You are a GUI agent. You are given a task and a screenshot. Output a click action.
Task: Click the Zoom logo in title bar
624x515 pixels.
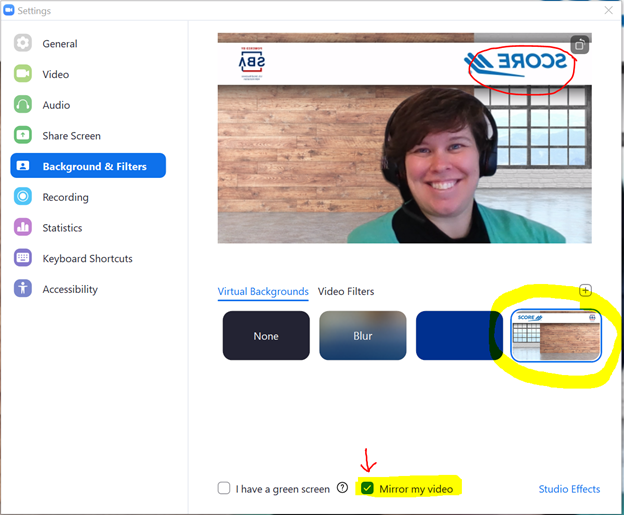pyautogui.click(x=9, y=10)
